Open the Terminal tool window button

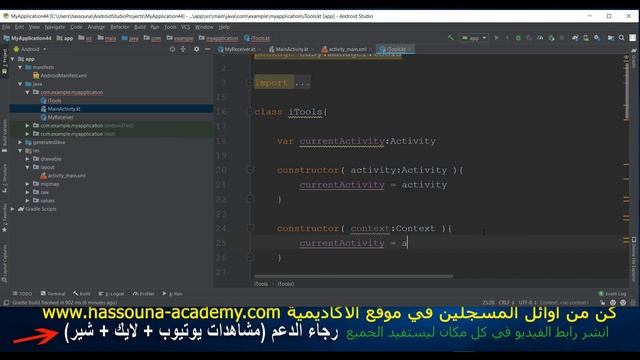tap(53, 293)
